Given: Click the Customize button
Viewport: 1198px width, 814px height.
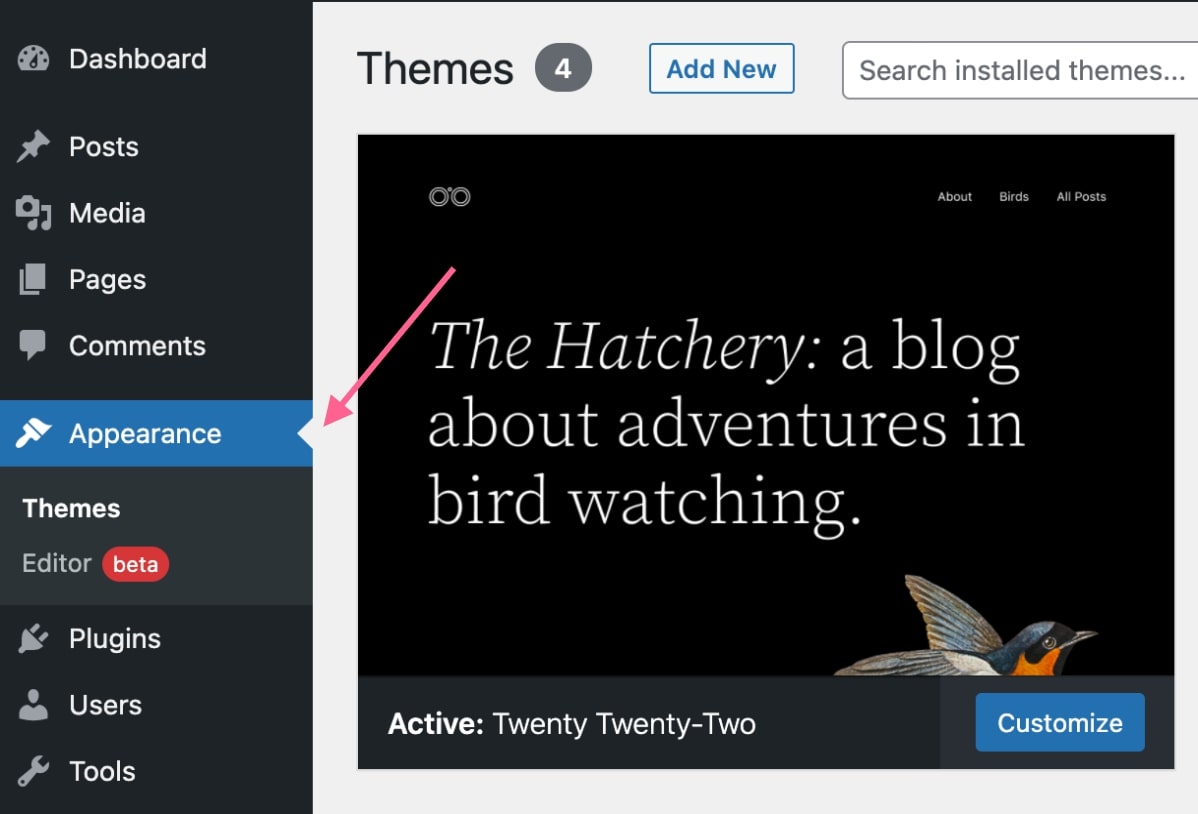Looking at the screenshot, I should (x=1060, y=722).
